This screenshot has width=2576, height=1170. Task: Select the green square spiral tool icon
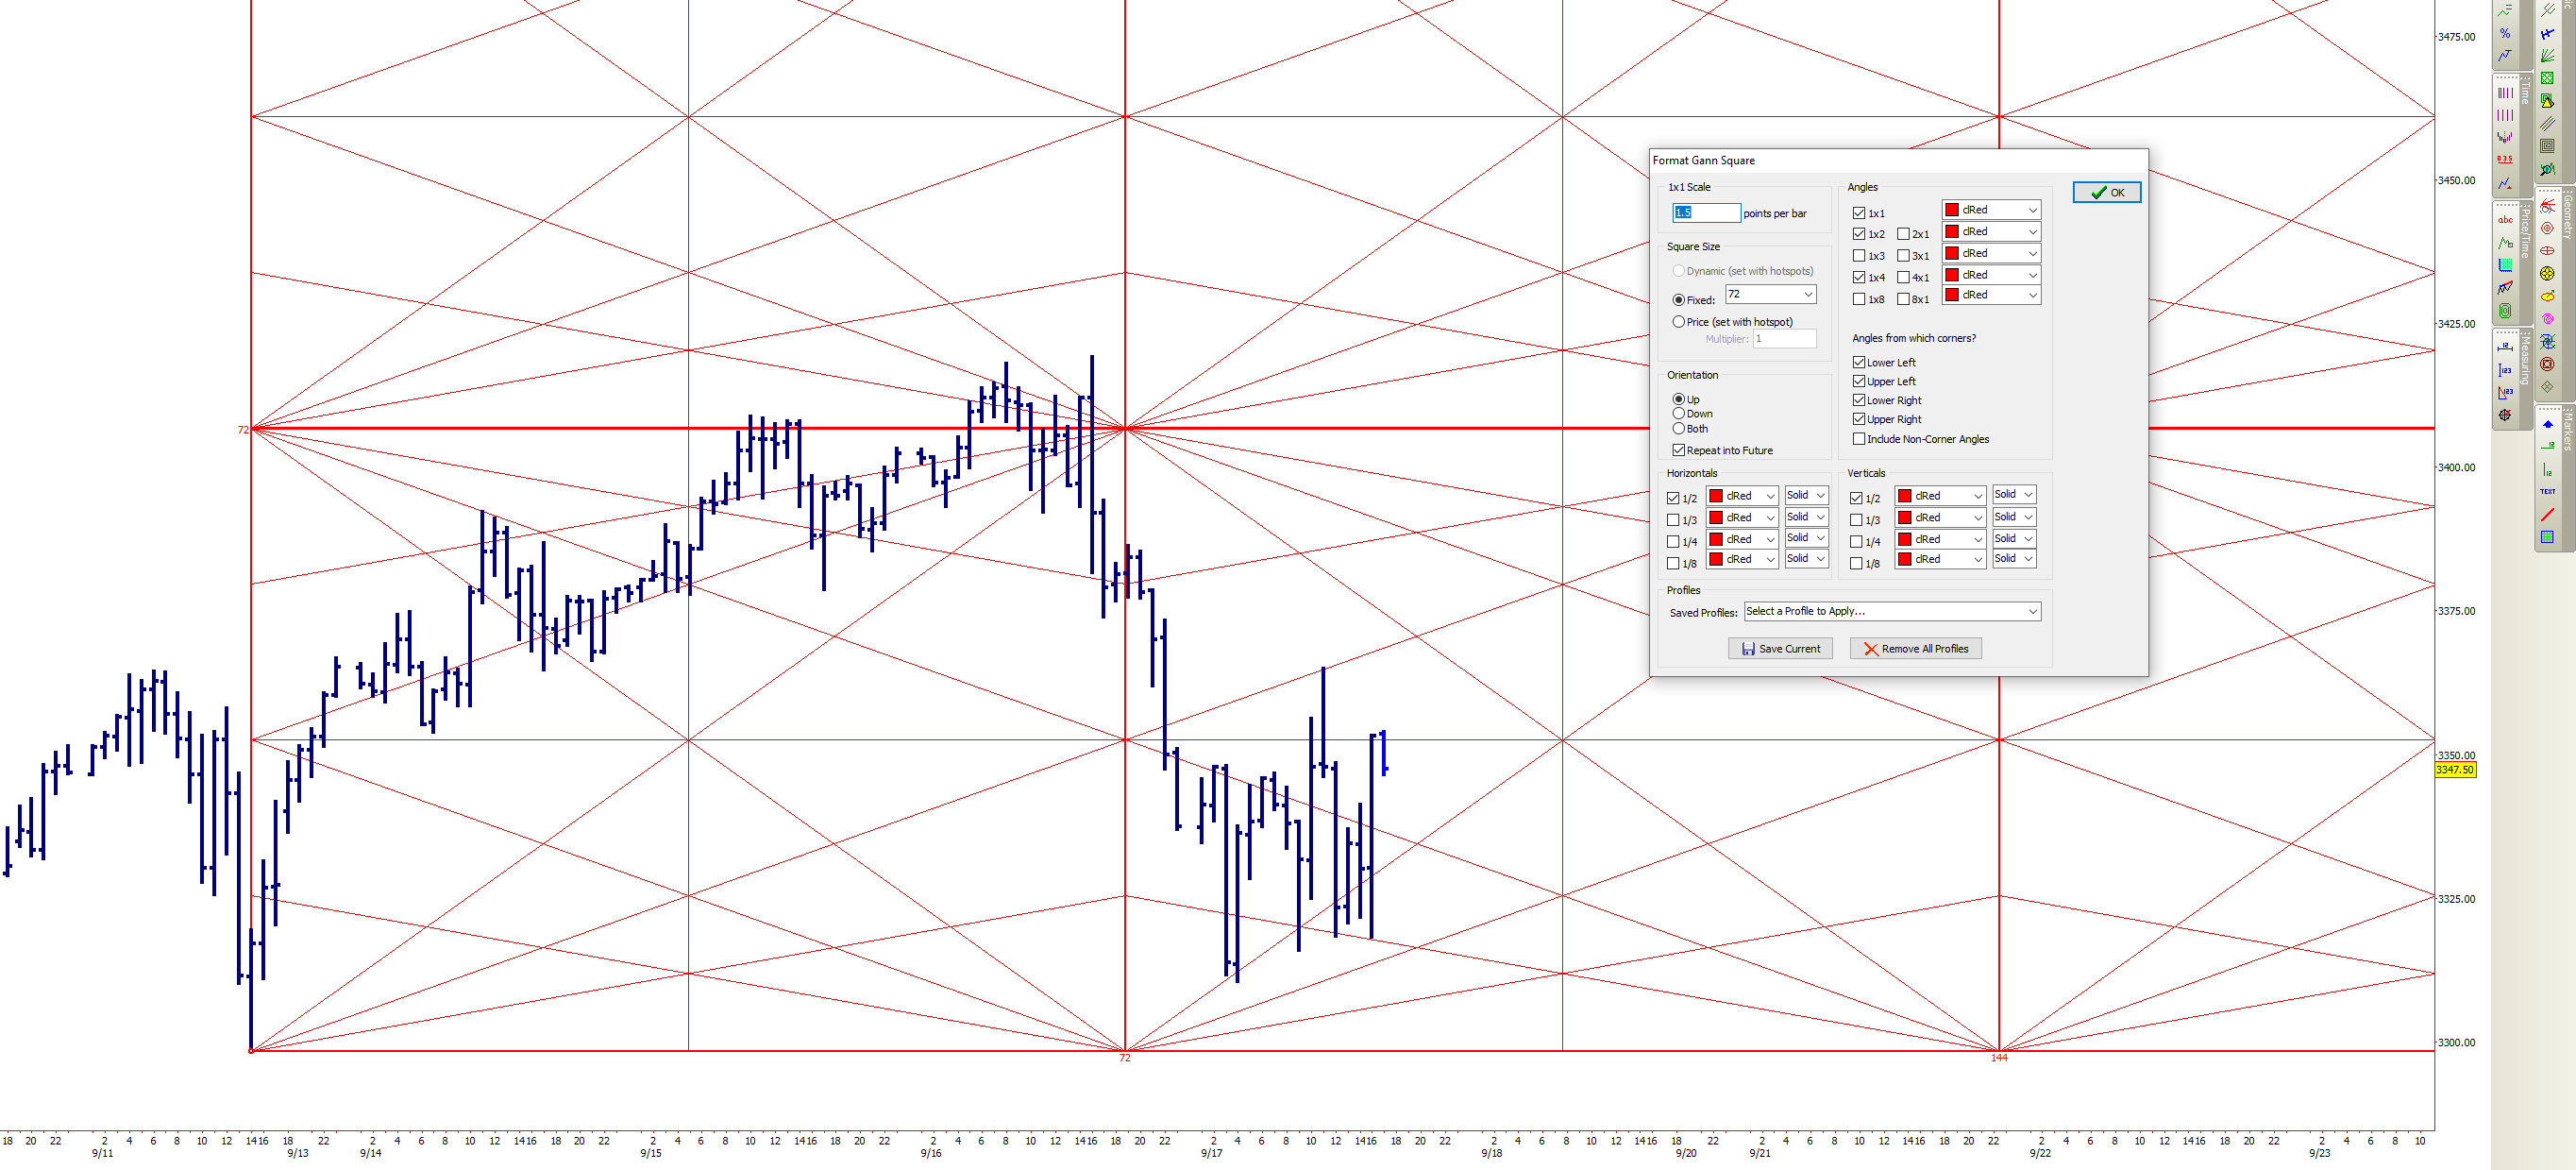tap(2547, 146)
